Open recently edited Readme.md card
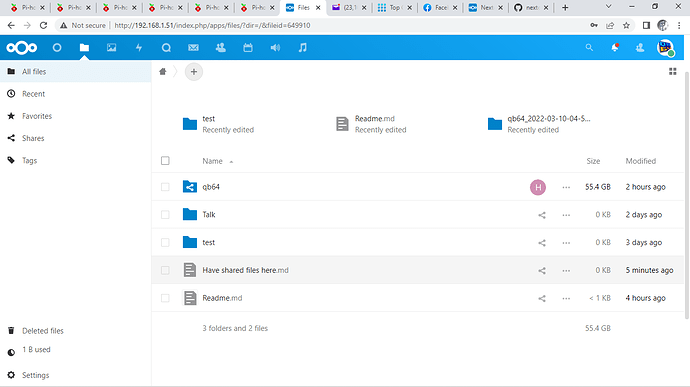690x387 pixels. tap(371, 124)
